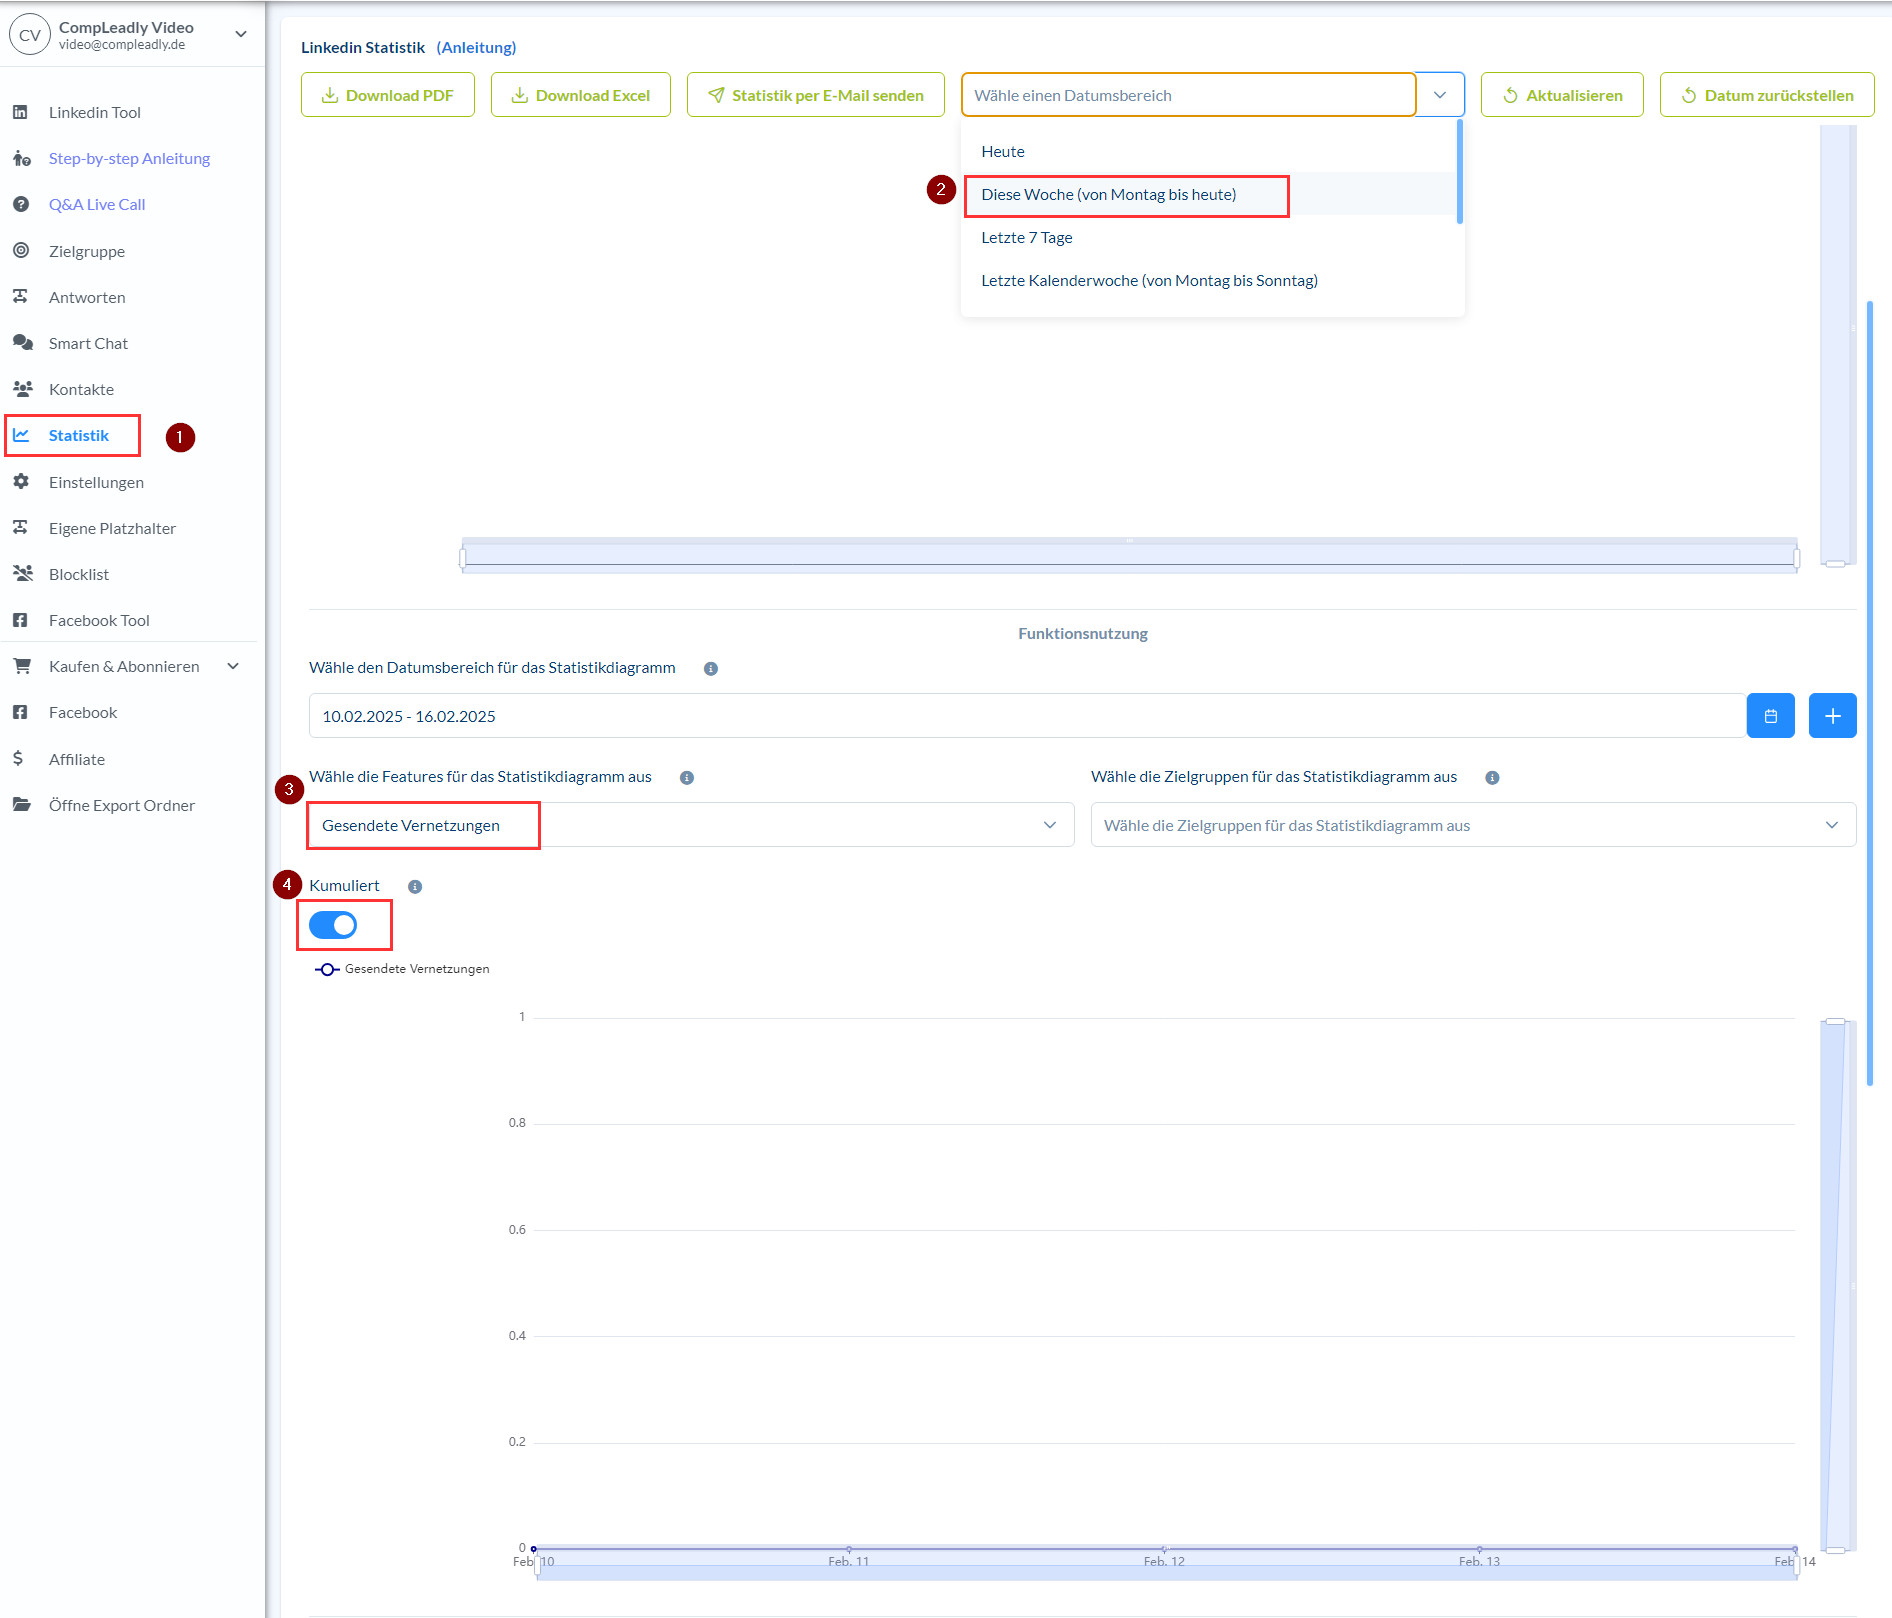Open Smart Chat from sidebar icon
1892x1618 pixels.
pos(22,343)
